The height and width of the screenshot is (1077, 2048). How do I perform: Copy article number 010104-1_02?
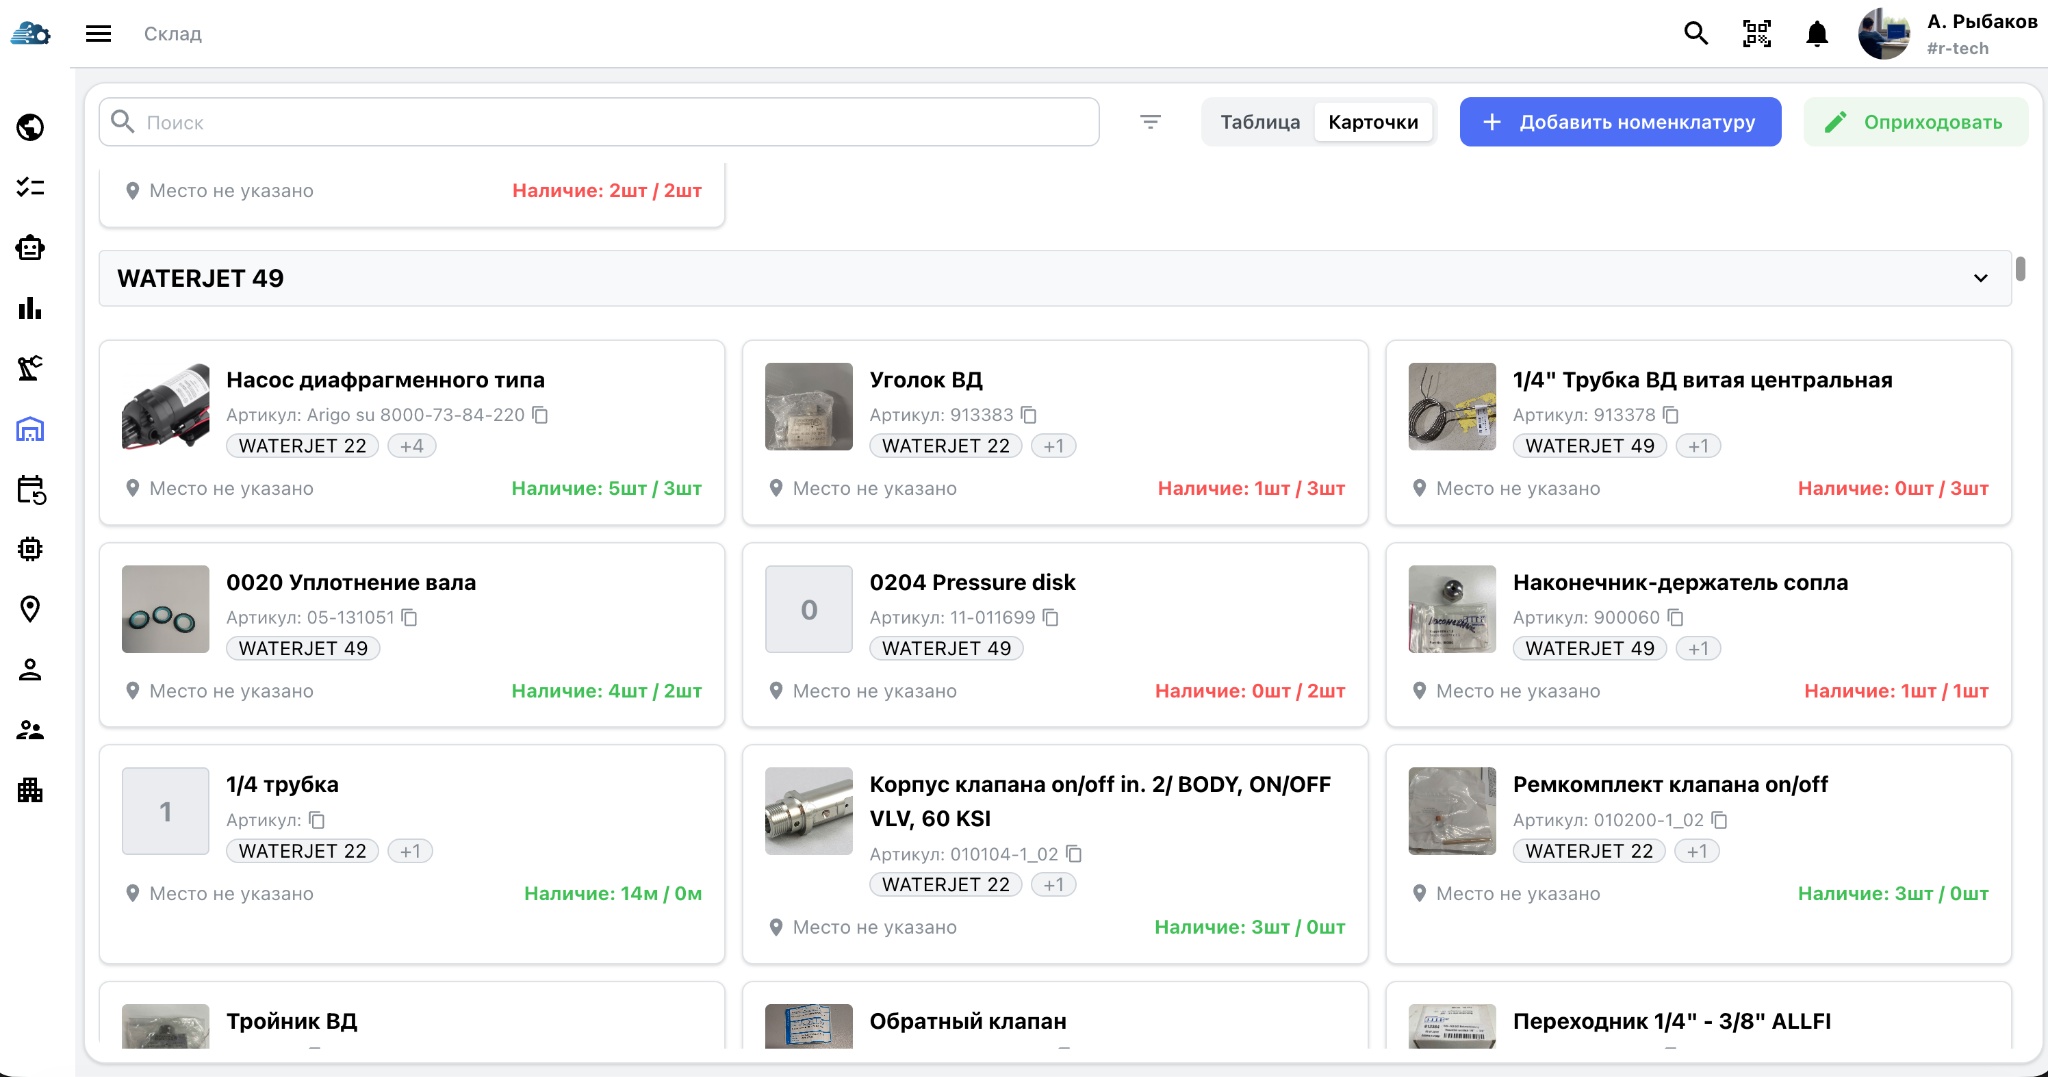click(1074, 854)
